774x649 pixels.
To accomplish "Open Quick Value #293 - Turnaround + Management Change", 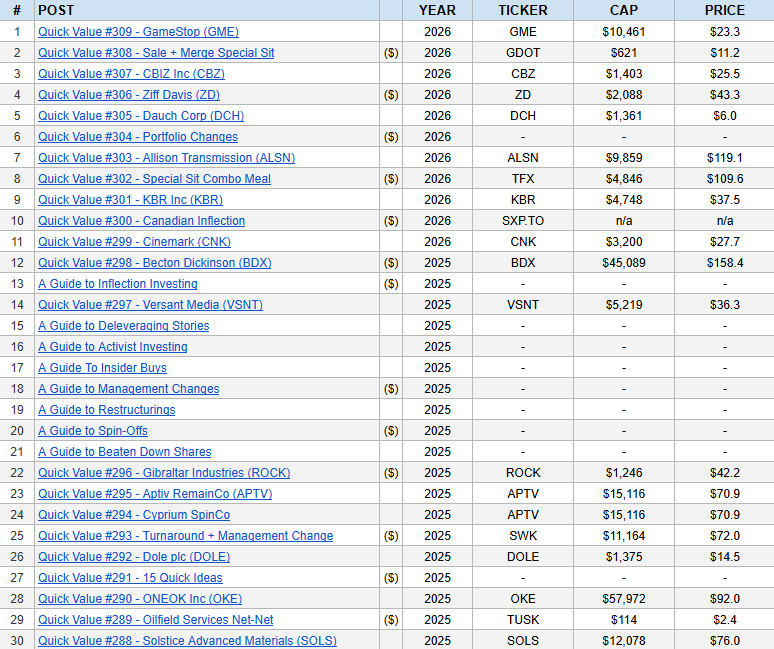I will pyautogui.click(x=186, y=535).
